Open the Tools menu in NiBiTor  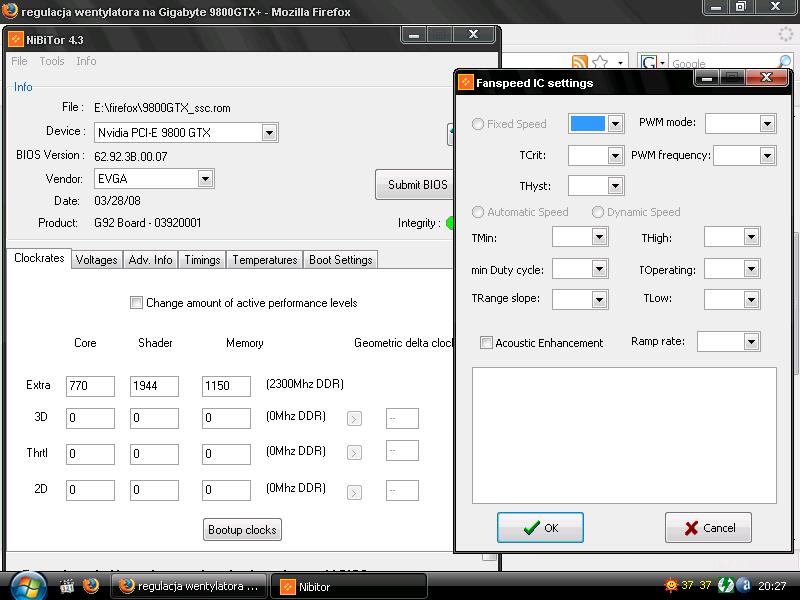pyautogui.click(x=52, y=61)
